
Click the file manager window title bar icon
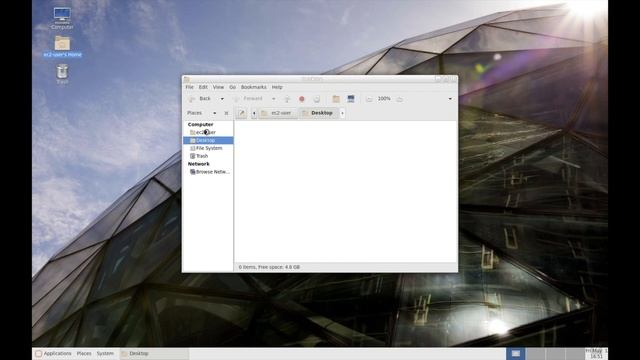[x=187, y=79]
